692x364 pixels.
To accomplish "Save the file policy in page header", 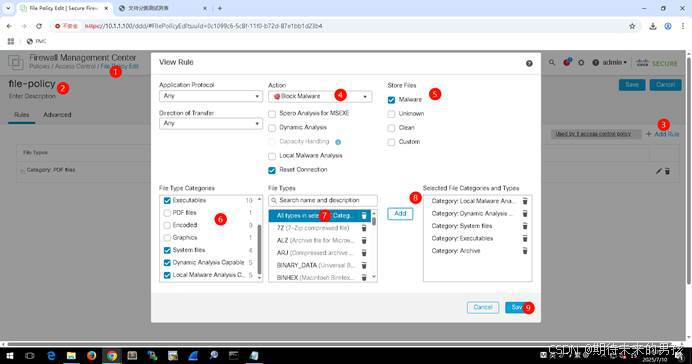I will 632,85.
